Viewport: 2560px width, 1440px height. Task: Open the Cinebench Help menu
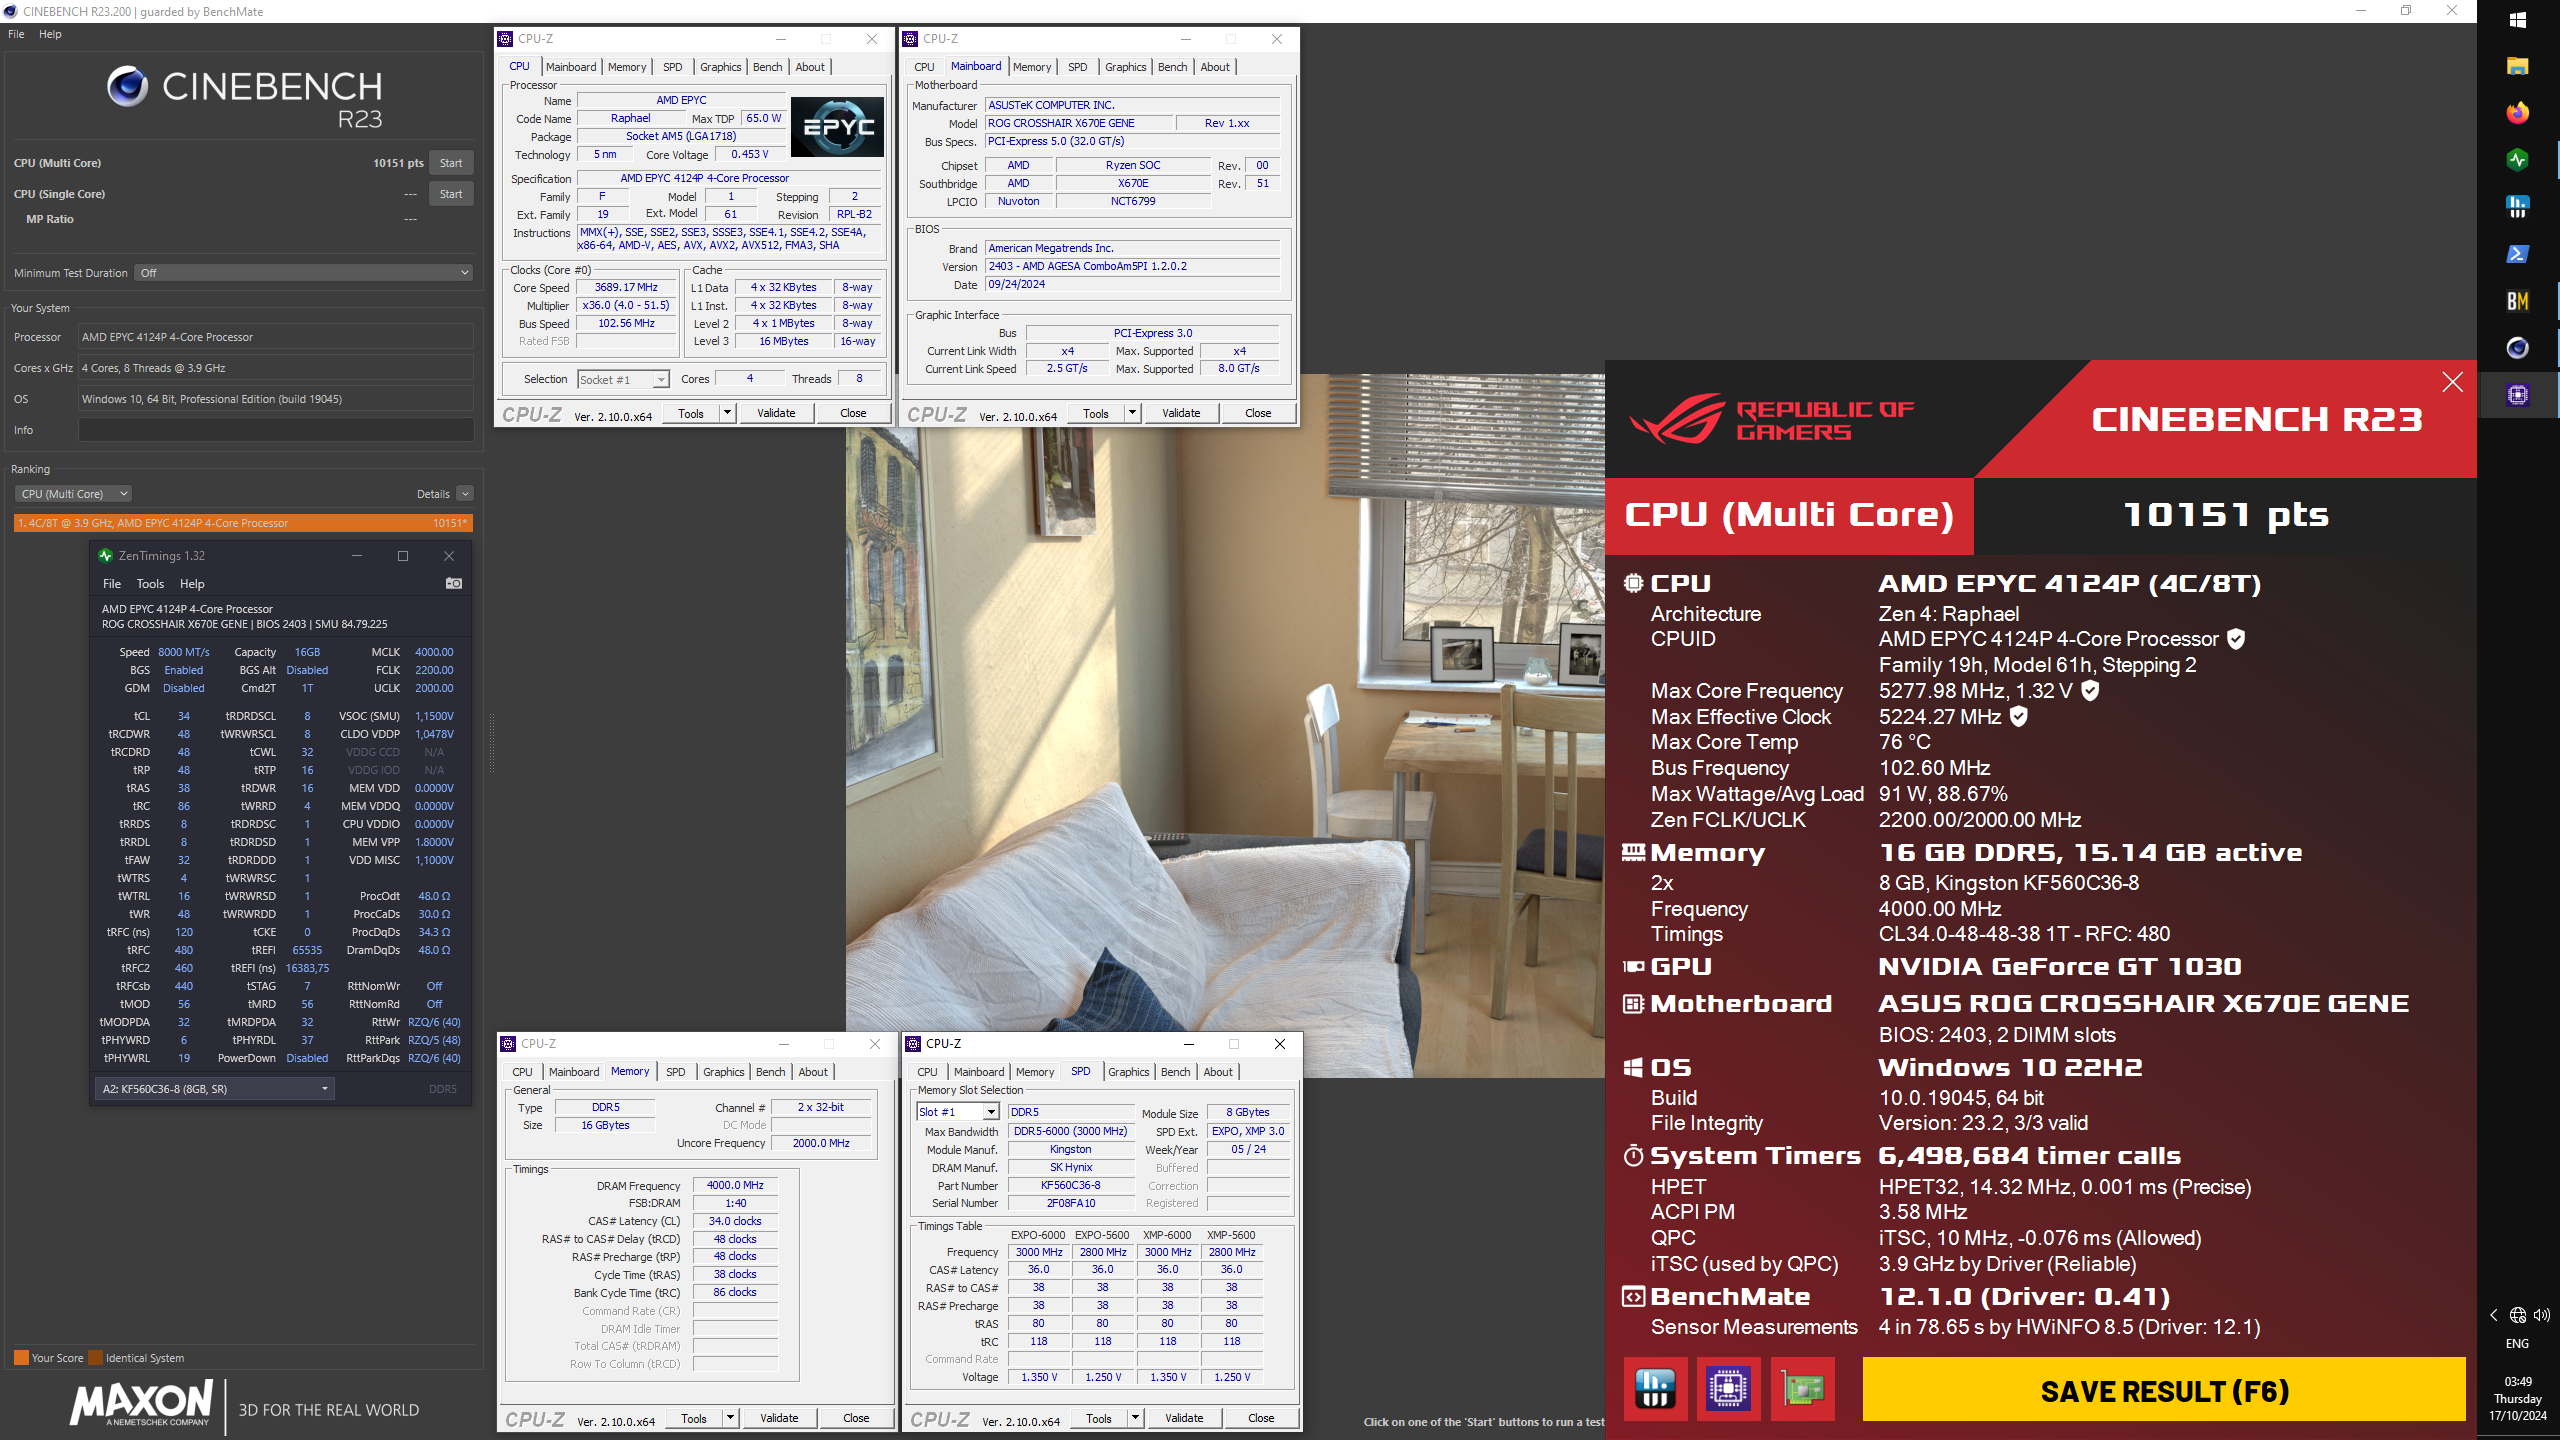[x=50, y=34]
